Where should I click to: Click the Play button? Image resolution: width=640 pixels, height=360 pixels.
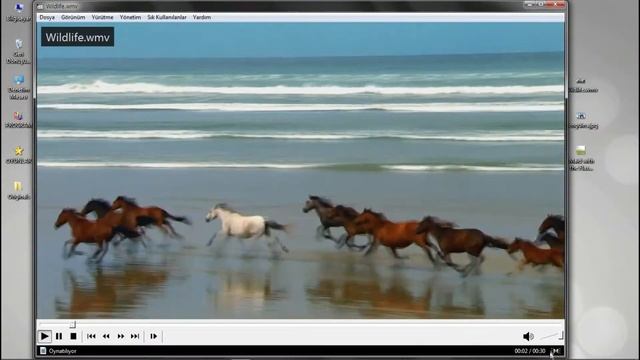(x=44, y=336)
